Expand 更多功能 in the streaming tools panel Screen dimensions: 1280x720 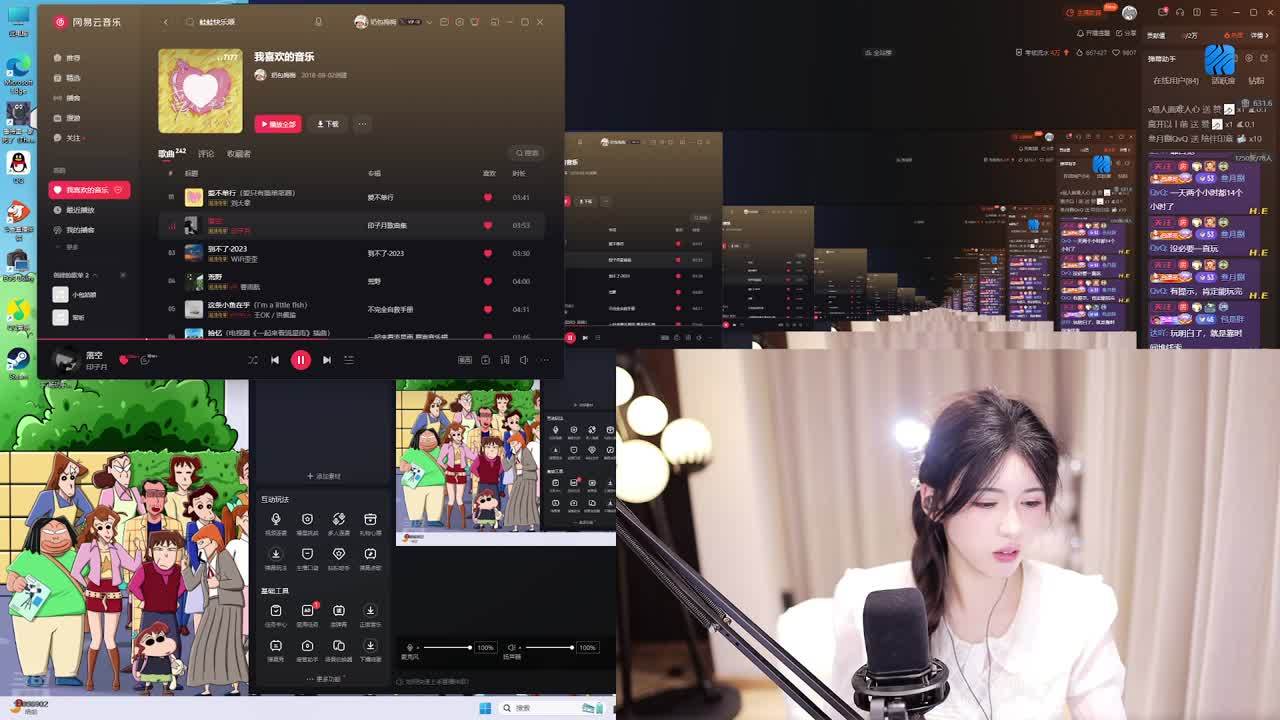(325, 679)
